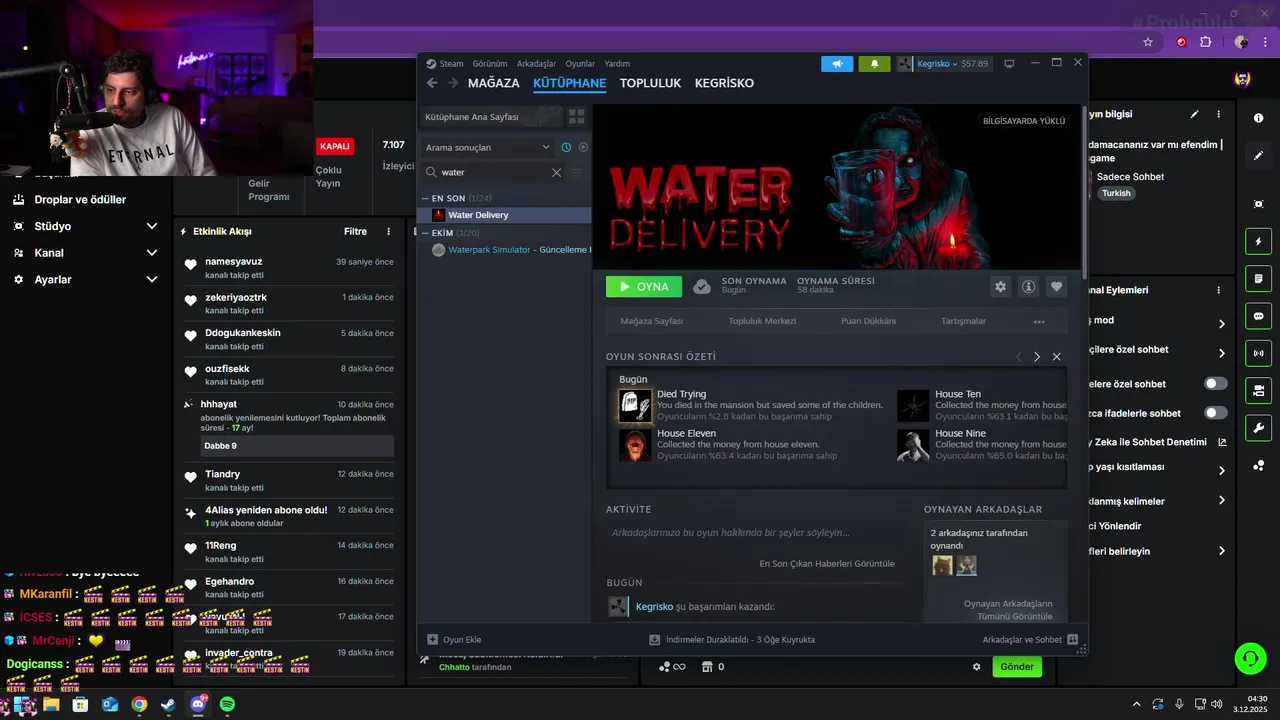The width and height of the screenshot is (1280, 720).
Task: Go forward with Steam forward arrow
Action: pyautogui.click(x=453, y=83)
